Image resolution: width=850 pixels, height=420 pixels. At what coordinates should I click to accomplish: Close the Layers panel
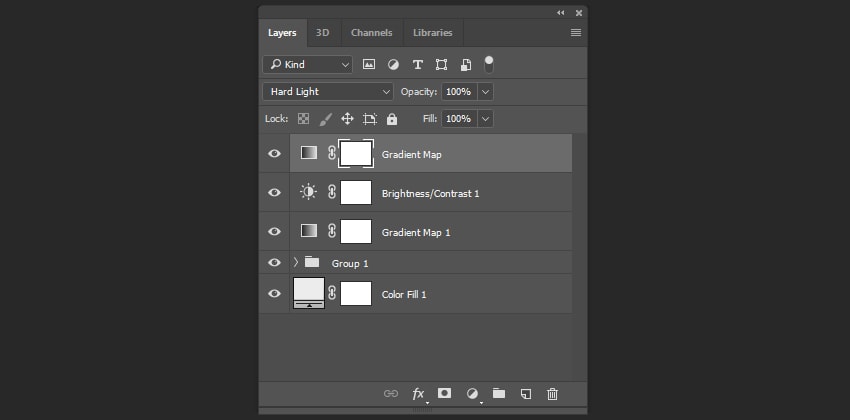tap(579, 13)
